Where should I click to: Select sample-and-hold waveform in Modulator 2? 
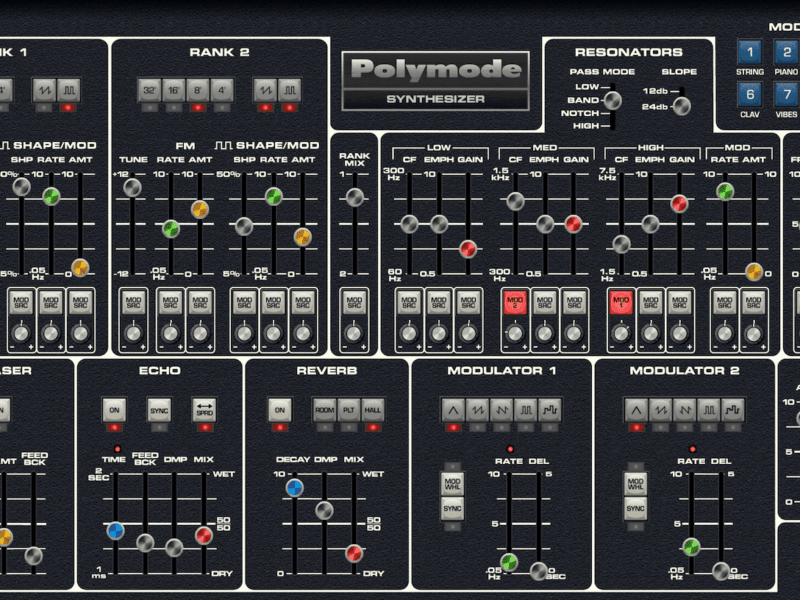(x=733, y=410)
